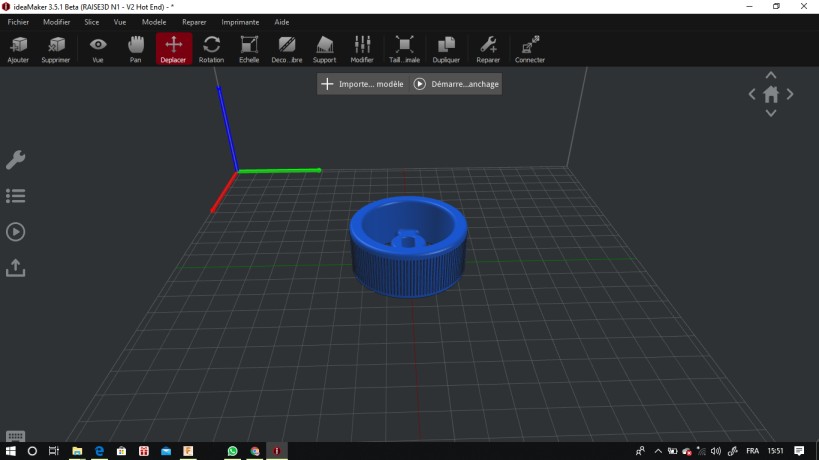Screen dimensions: 819x460
Task: Open the Mail app from taskbar
Action: pyautogui.click(x=166, y=451)
